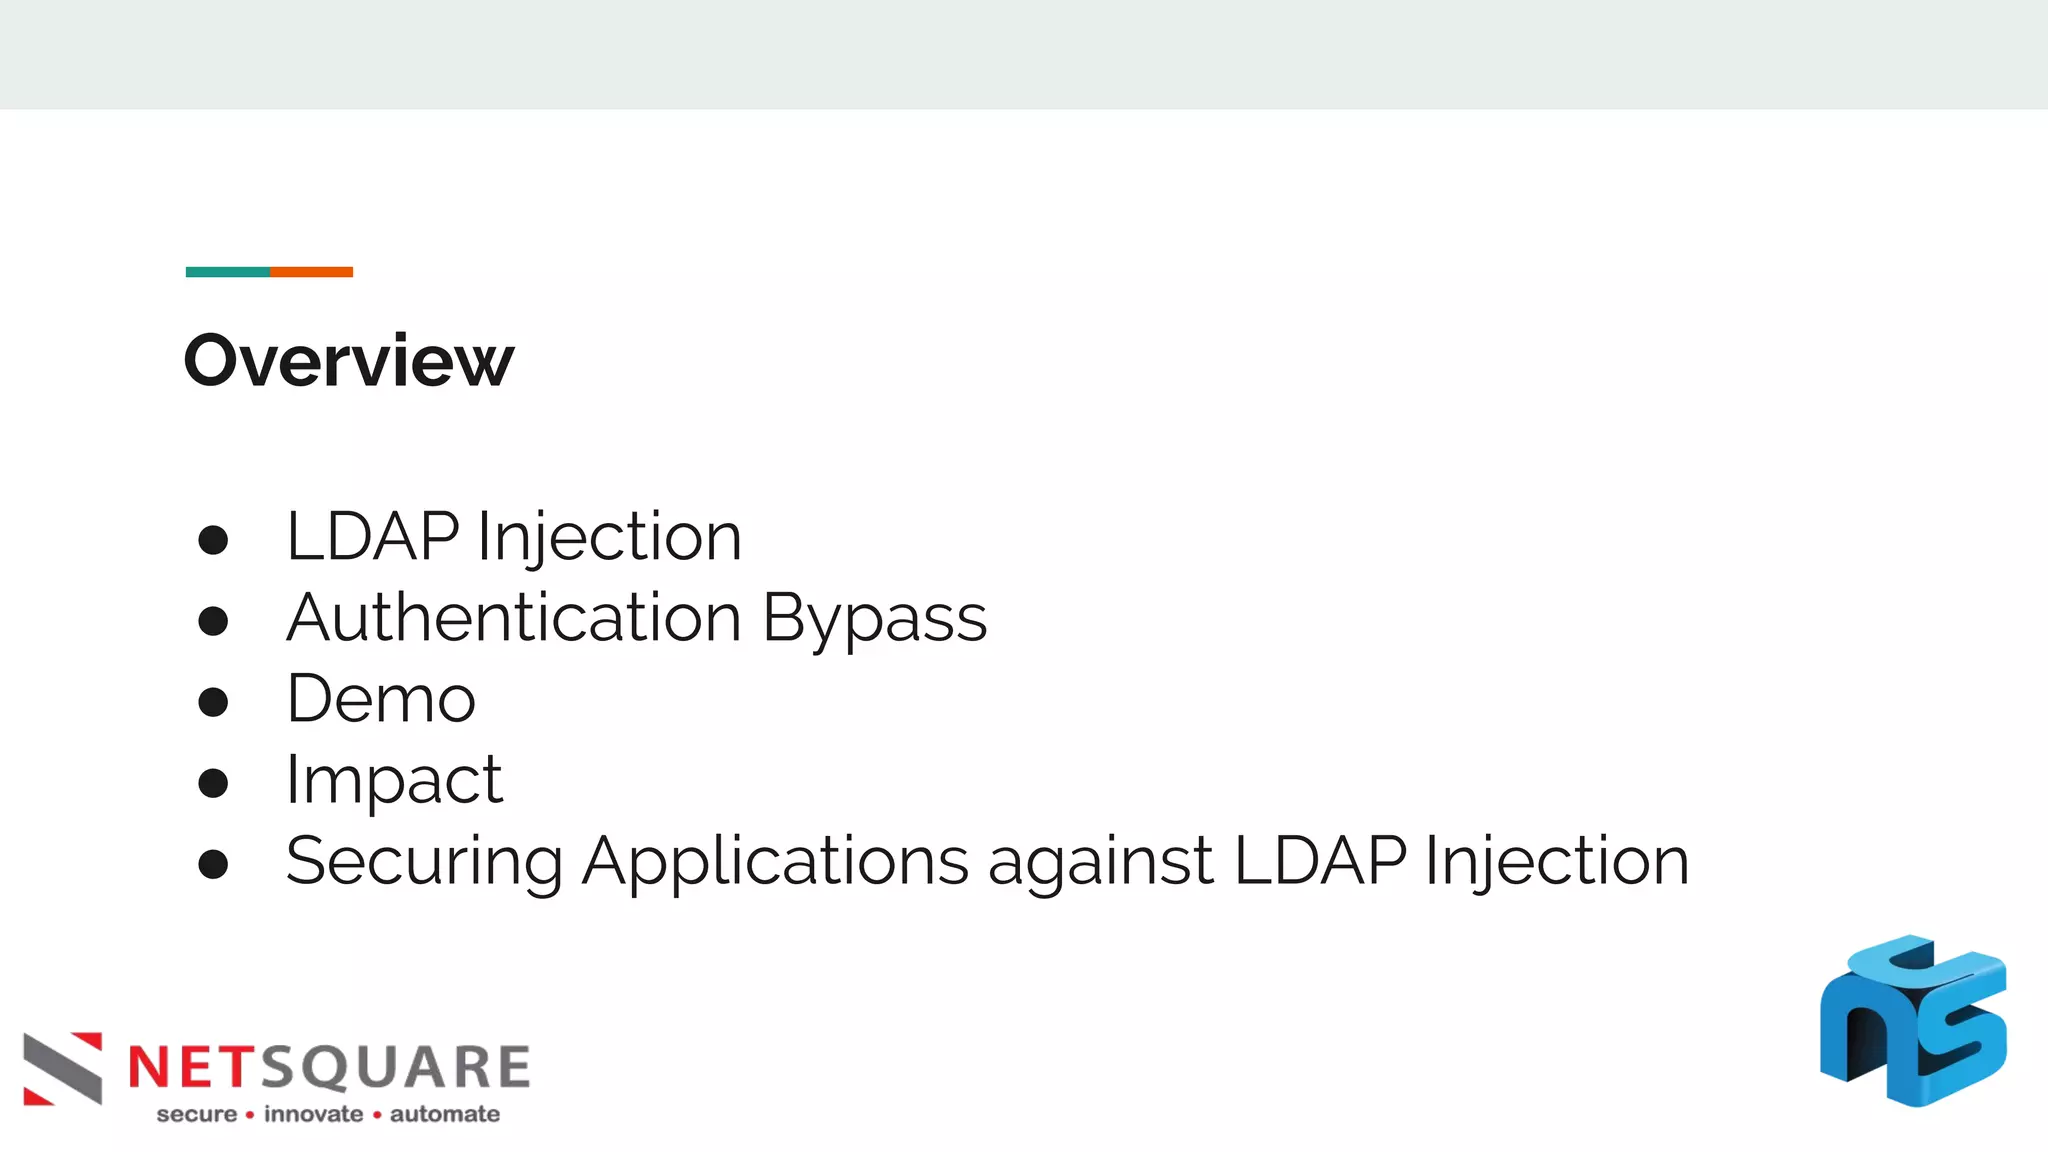Click the word automate in the tagline
Screen dimensions: 2048x1152
click(445, 1114)
